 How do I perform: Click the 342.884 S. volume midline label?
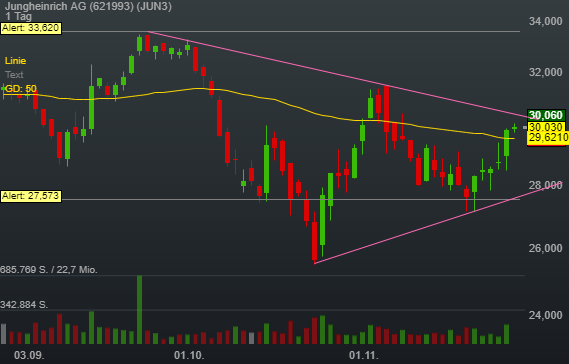[24, 304]
